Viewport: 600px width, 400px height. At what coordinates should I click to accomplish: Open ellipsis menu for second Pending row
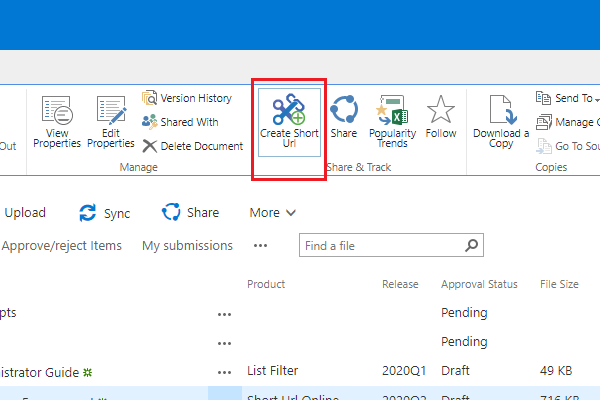(x=225, y=344)
